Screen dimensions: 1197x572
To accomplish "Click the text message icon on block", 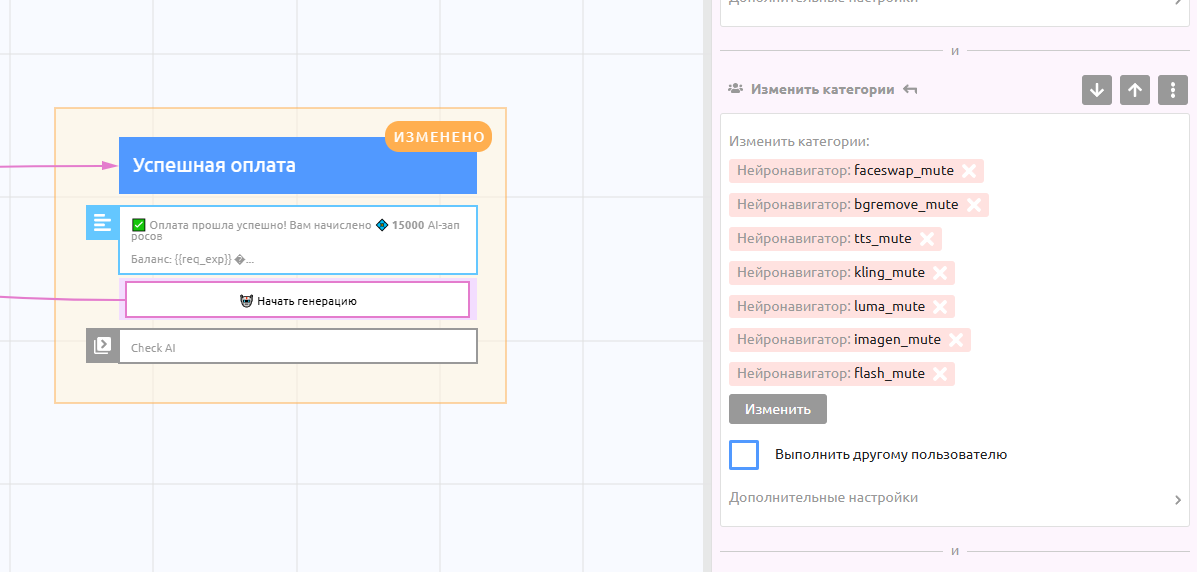I will [x=102, y=223].
